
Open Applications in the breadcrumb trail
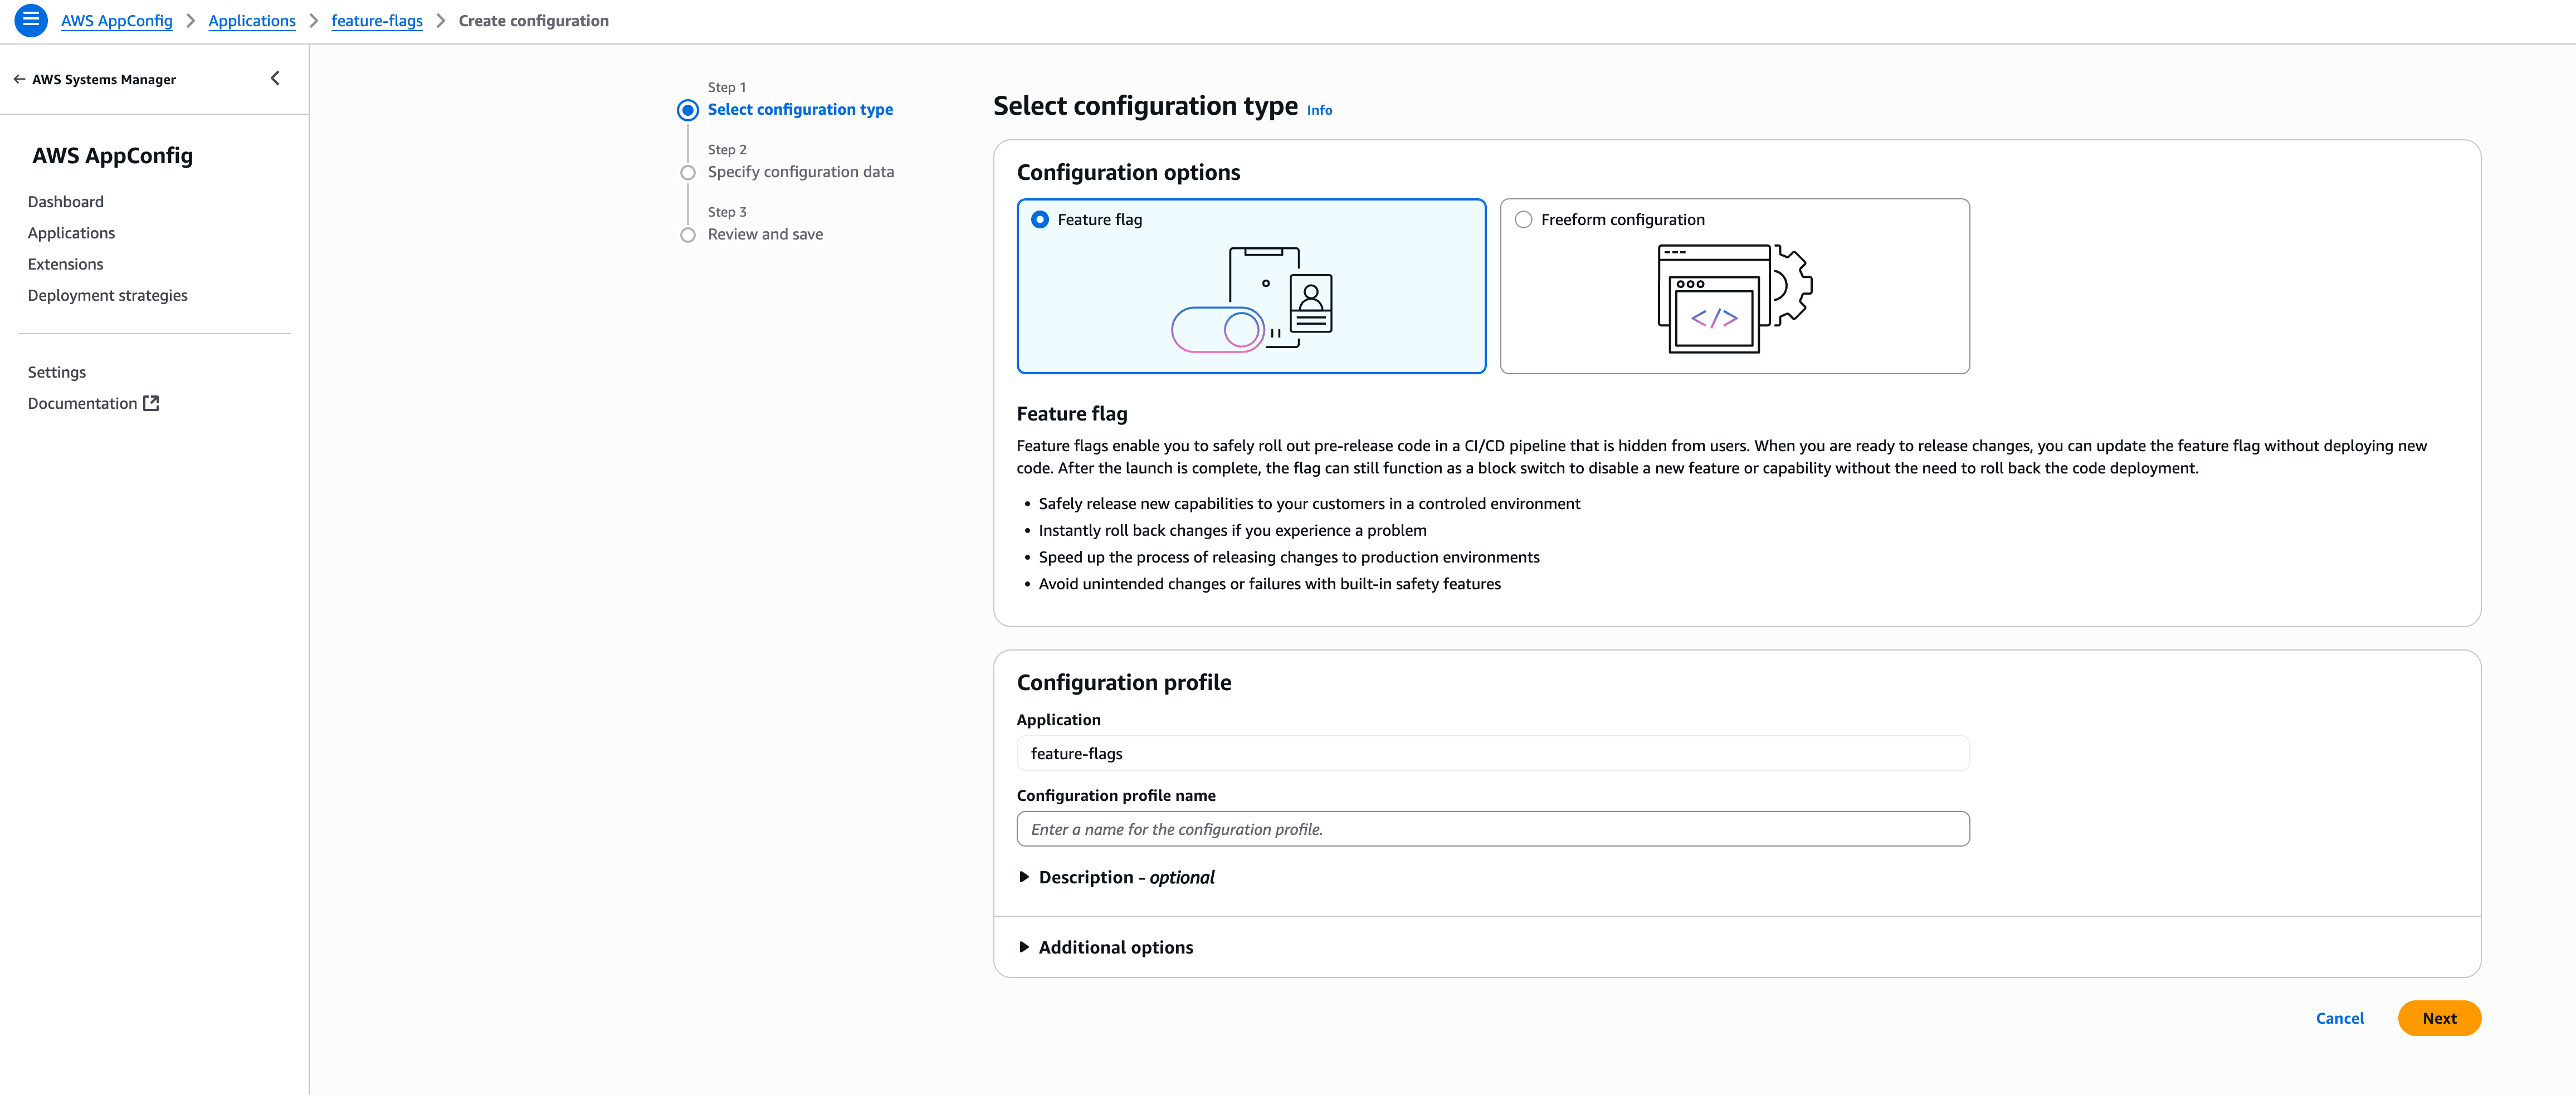[252, 21]
